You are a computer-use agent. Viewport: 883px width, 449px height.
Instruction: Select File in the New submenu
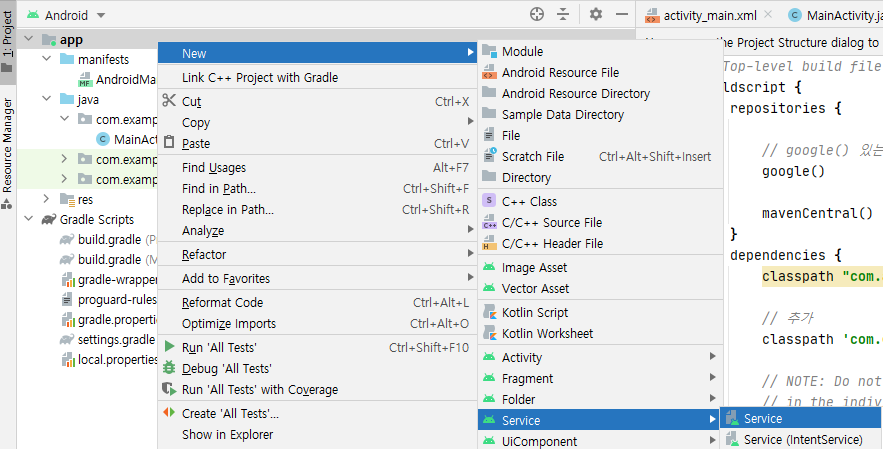click(x=599, y=135)
